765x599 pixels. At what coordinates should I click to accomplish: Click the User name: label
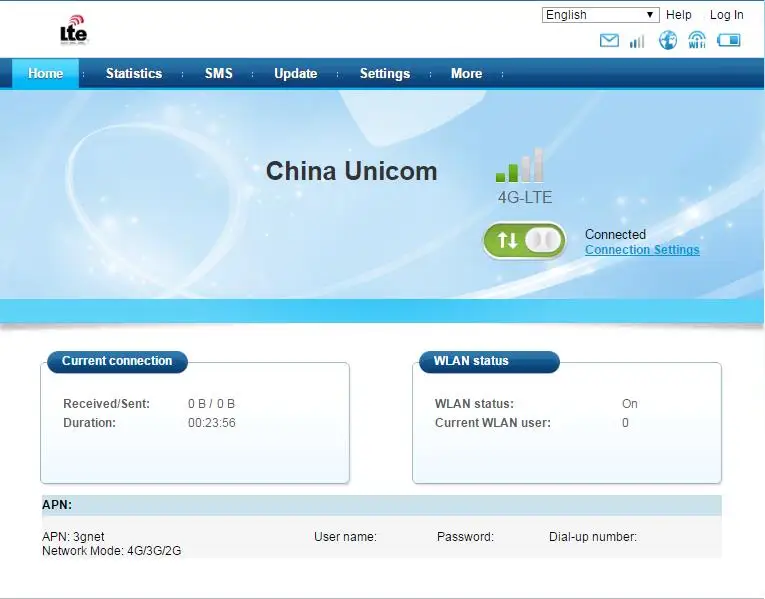pyautogui.click(x=345, y=537)
